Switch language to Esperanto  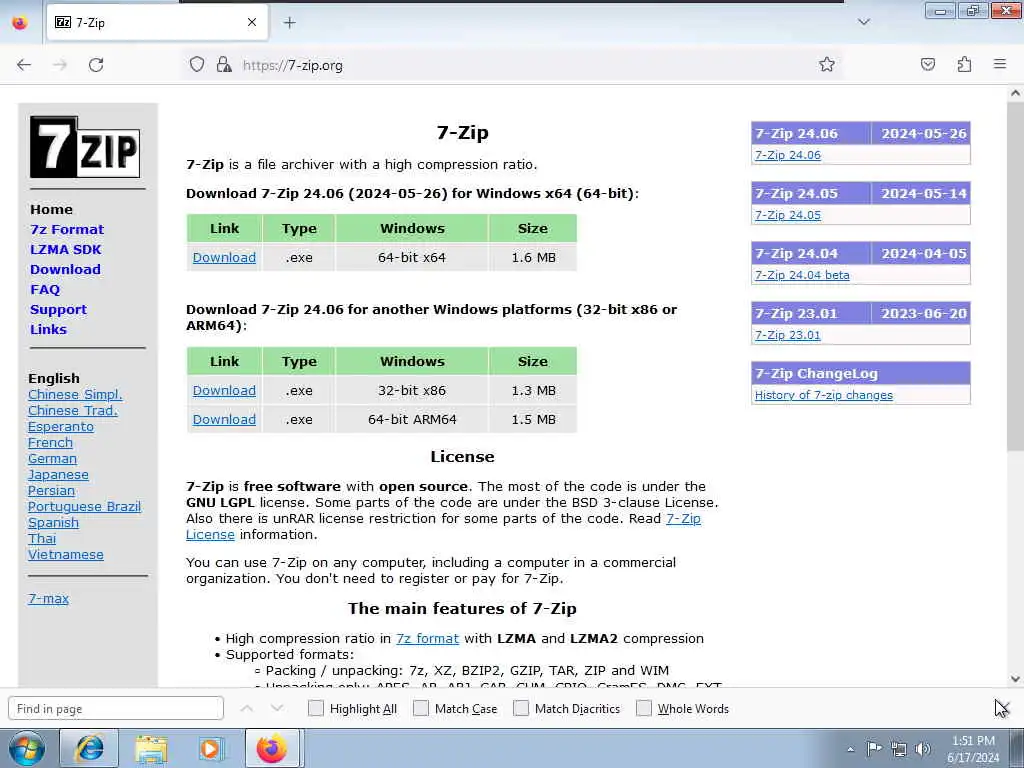[61, 426]
